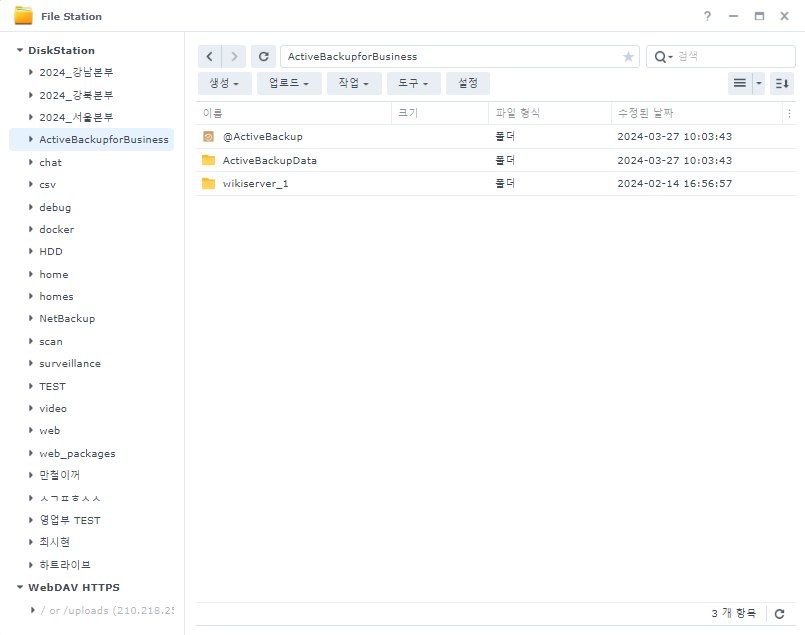Image resolution: width=805 pixels, height=635 pixels.
Task: Sort by the 크기 column header
Action: coord(440,113)
